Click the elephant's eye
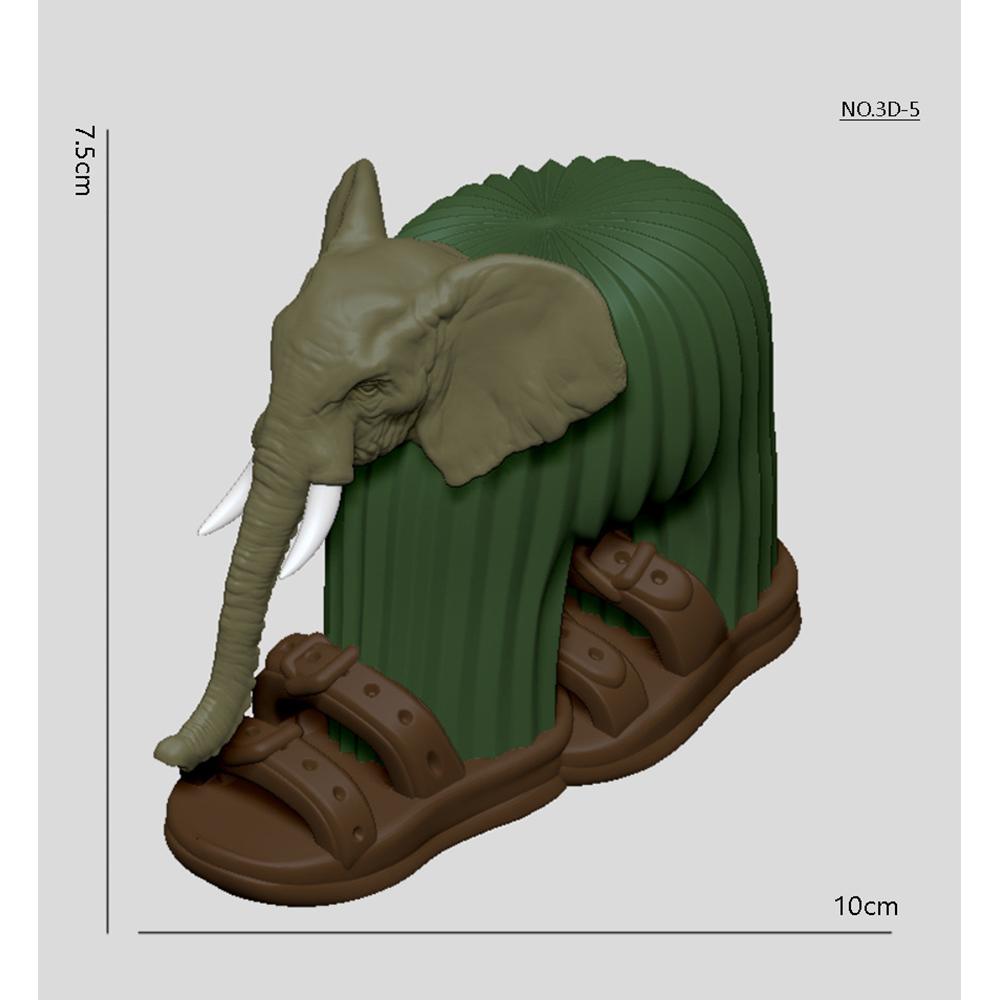Screen dimensions: 1000x1000 click(372, 387)
